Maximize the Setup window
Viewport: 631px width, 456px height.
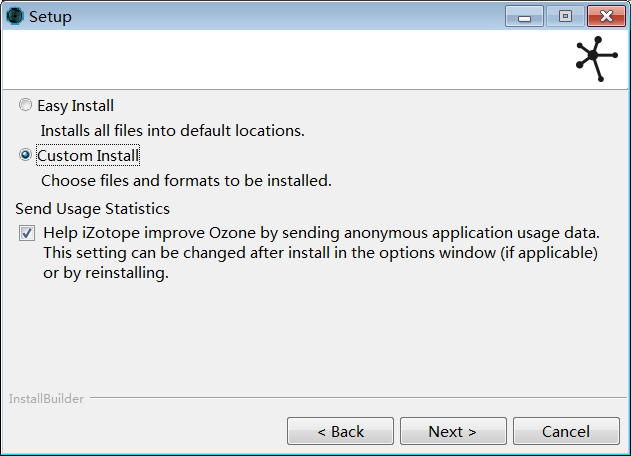[x=565, y=16]
